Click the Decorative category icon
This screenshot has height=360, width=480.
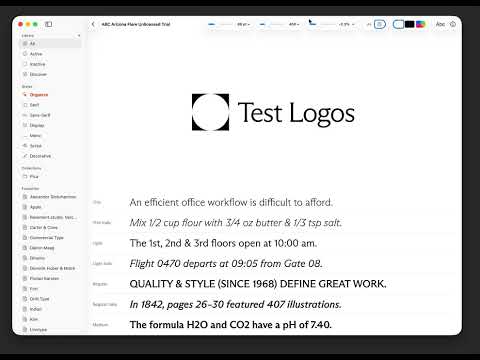point(25,156)
